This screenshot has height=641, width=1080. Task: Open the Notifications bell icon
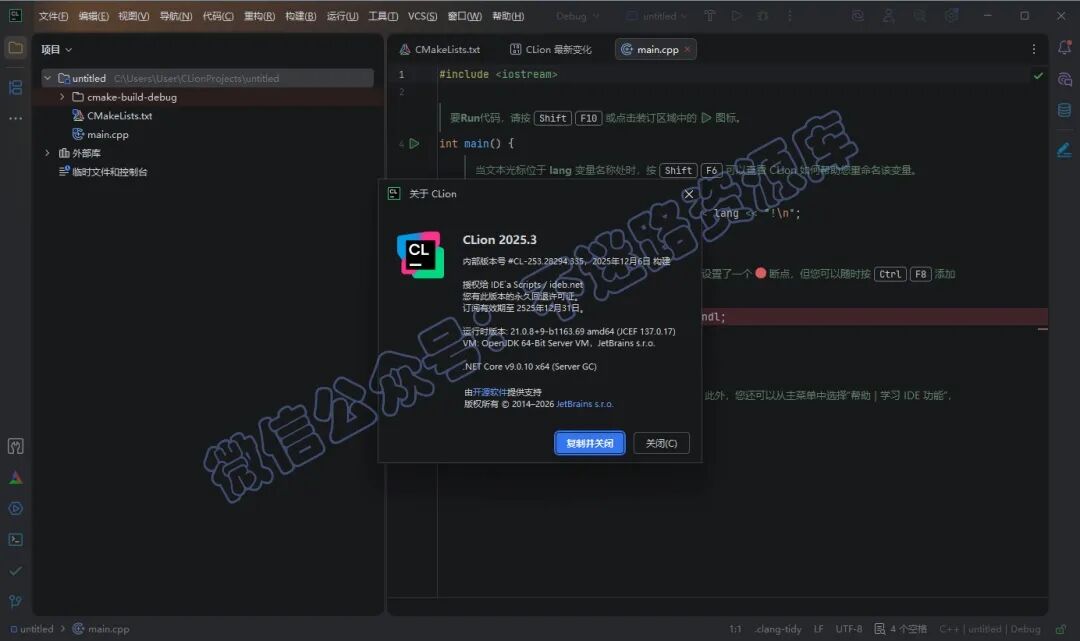coord(1064,48)
